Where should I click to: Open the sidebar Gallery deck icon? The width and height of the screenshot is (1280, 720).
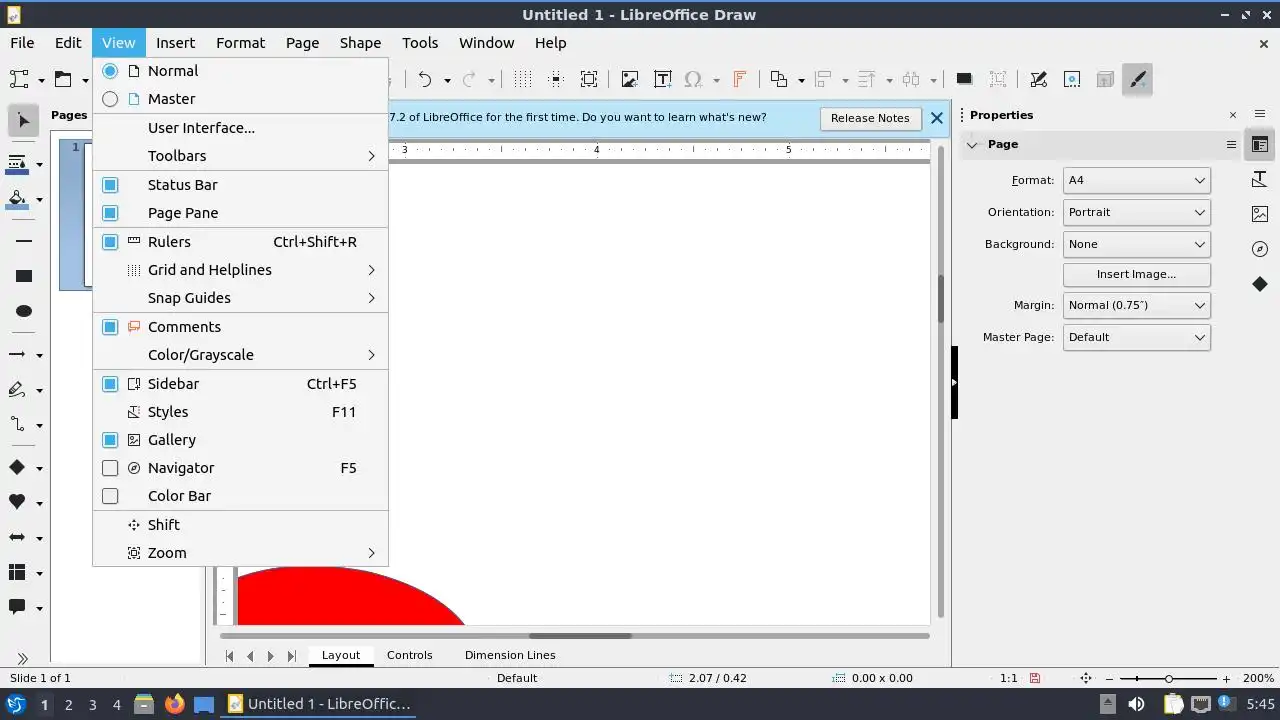pyautogui.click(x=1260, y=214)
